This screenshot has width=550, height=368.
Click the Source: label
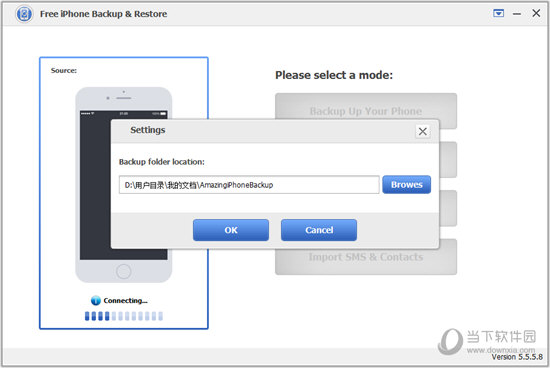pyautogui.click(x=63, y=71)
